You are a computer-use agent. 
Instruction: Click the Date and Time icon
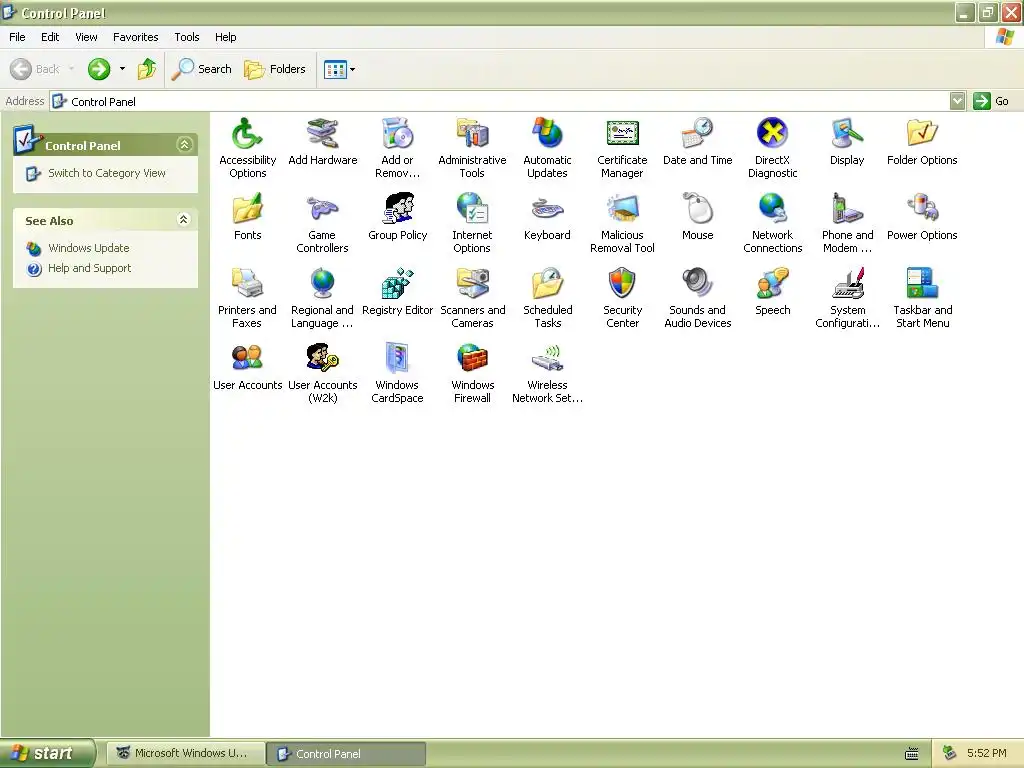697,142
